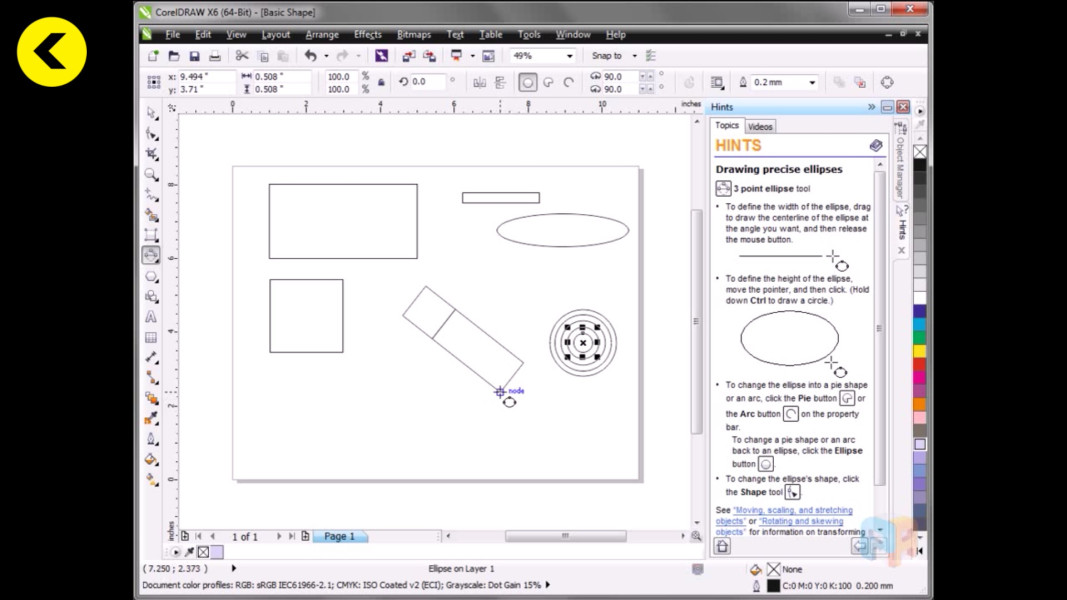The image size is (1067, 600).
Task: Open the Effects menu
Action: (367, 34)
